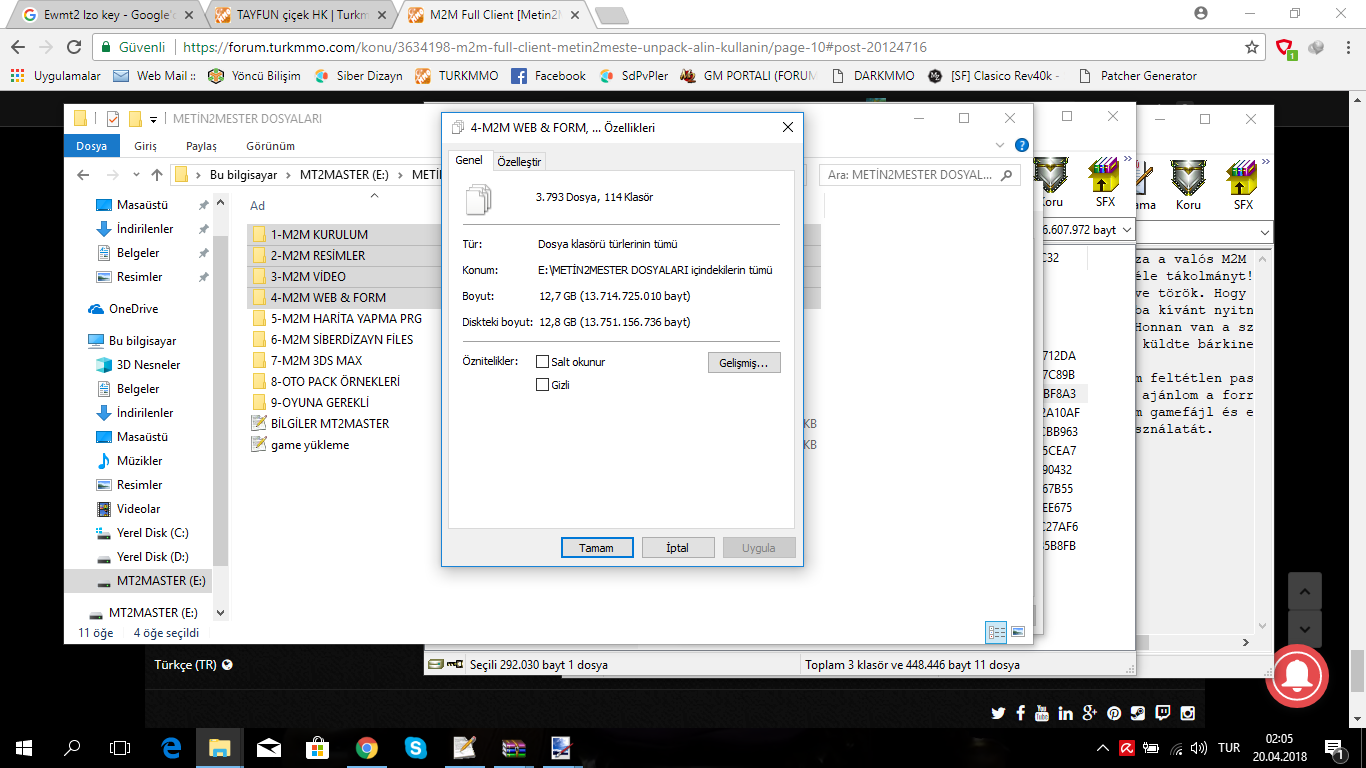Viewport: 1366px width, 768px height.
Task: Confirm with the Tamam button
Action: [597, 548]
